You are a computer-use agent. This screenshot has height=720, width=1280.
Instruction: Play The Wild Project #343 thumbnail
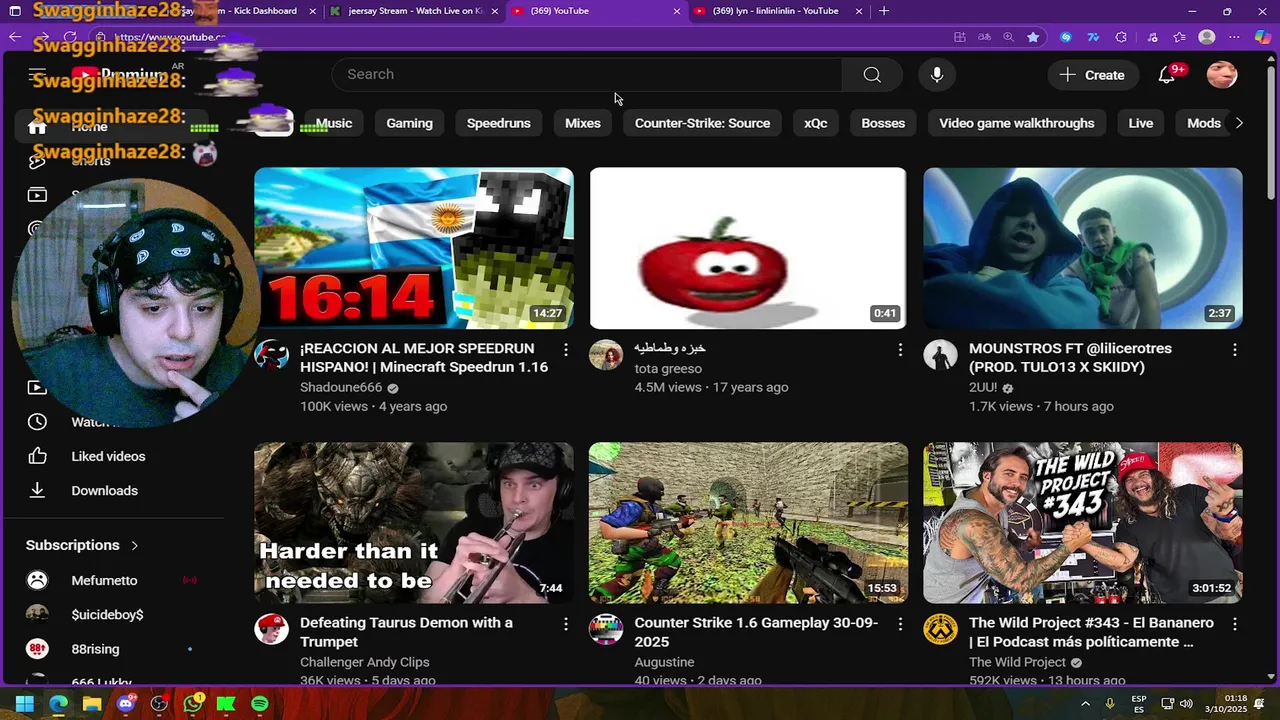click(1083, 523)
